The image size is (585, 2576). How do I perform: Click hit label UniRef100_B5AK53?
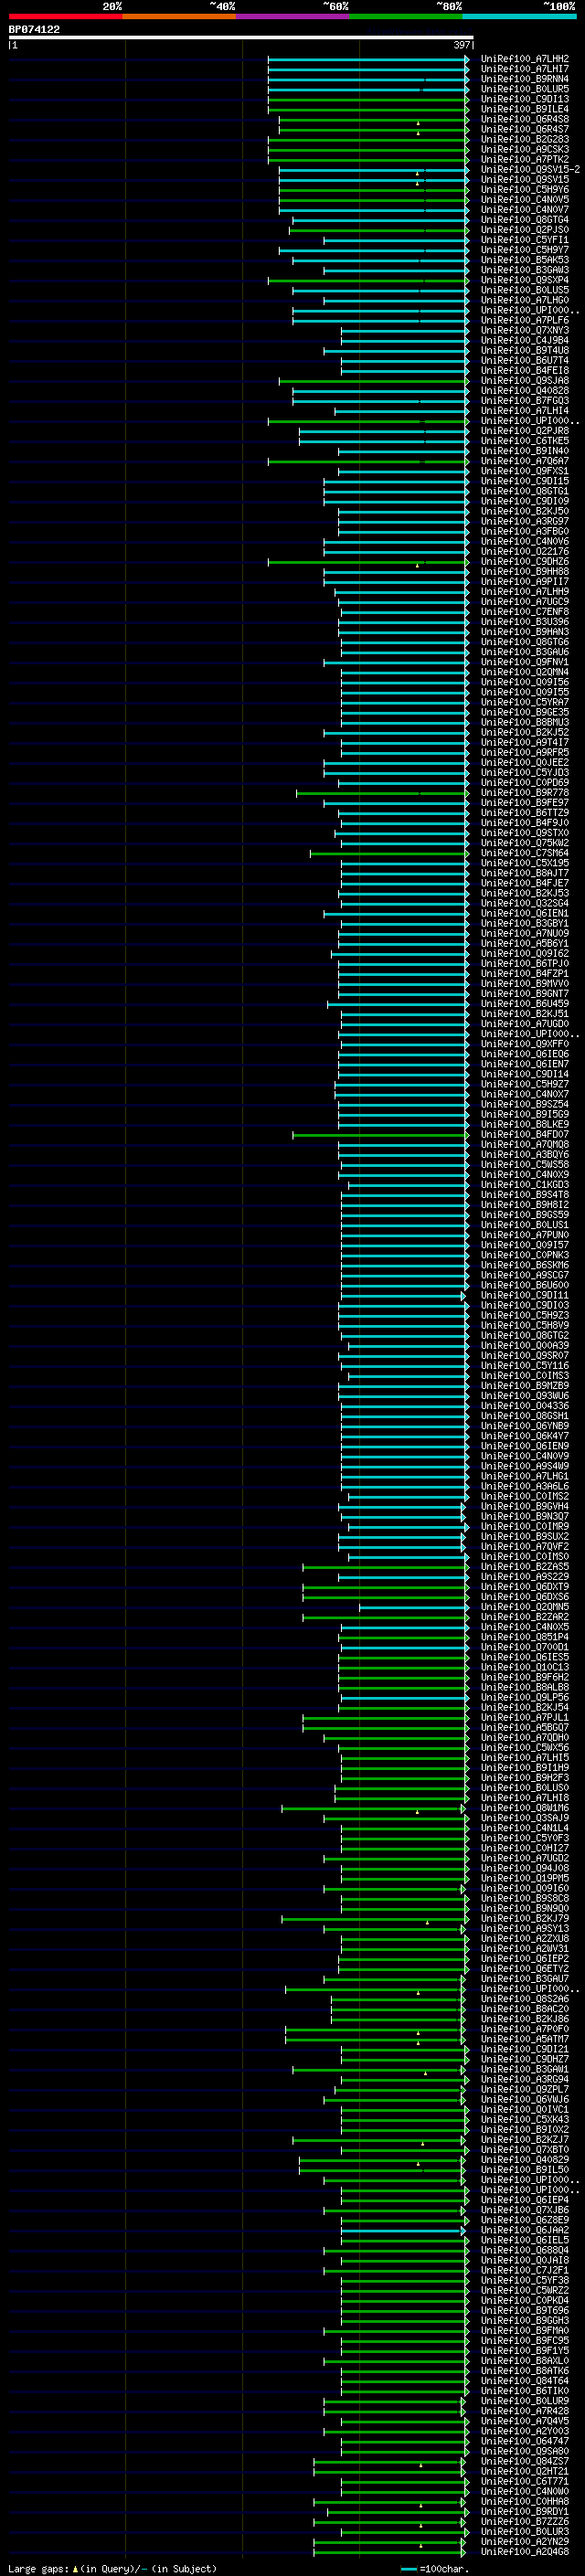click(x=525, y=260)
